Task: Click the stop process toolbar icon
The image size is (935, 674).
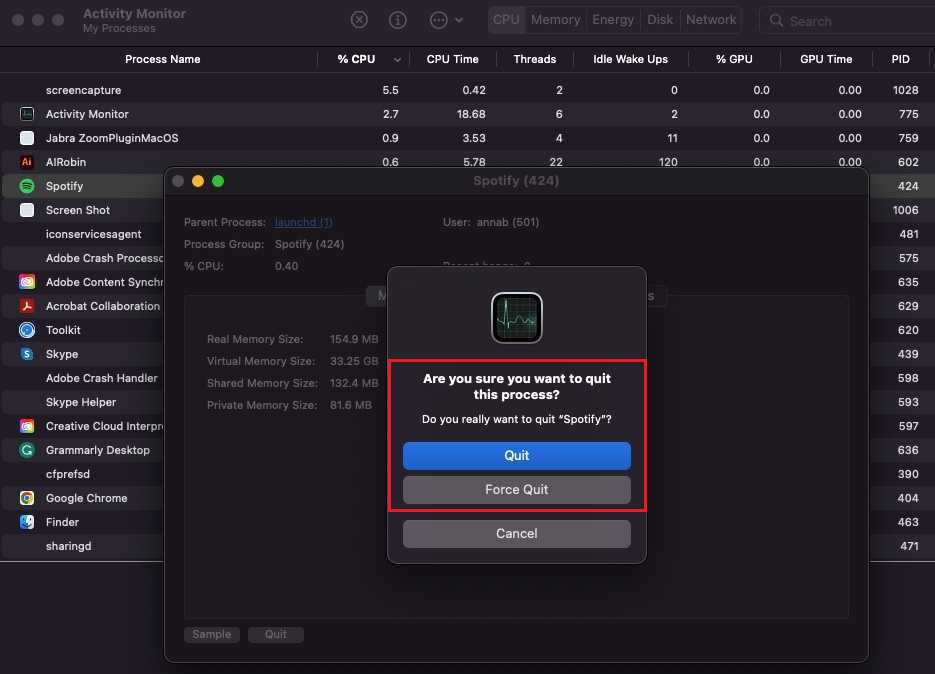Action: pos(359,20)
